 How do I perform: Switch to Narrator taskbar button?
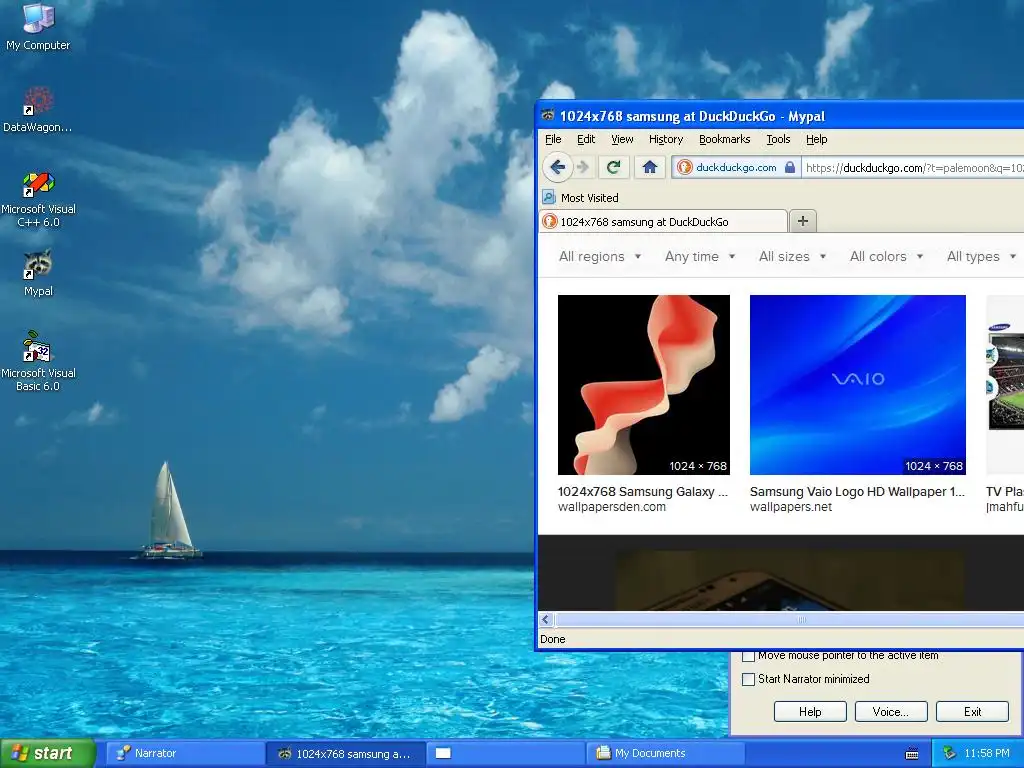185,753
